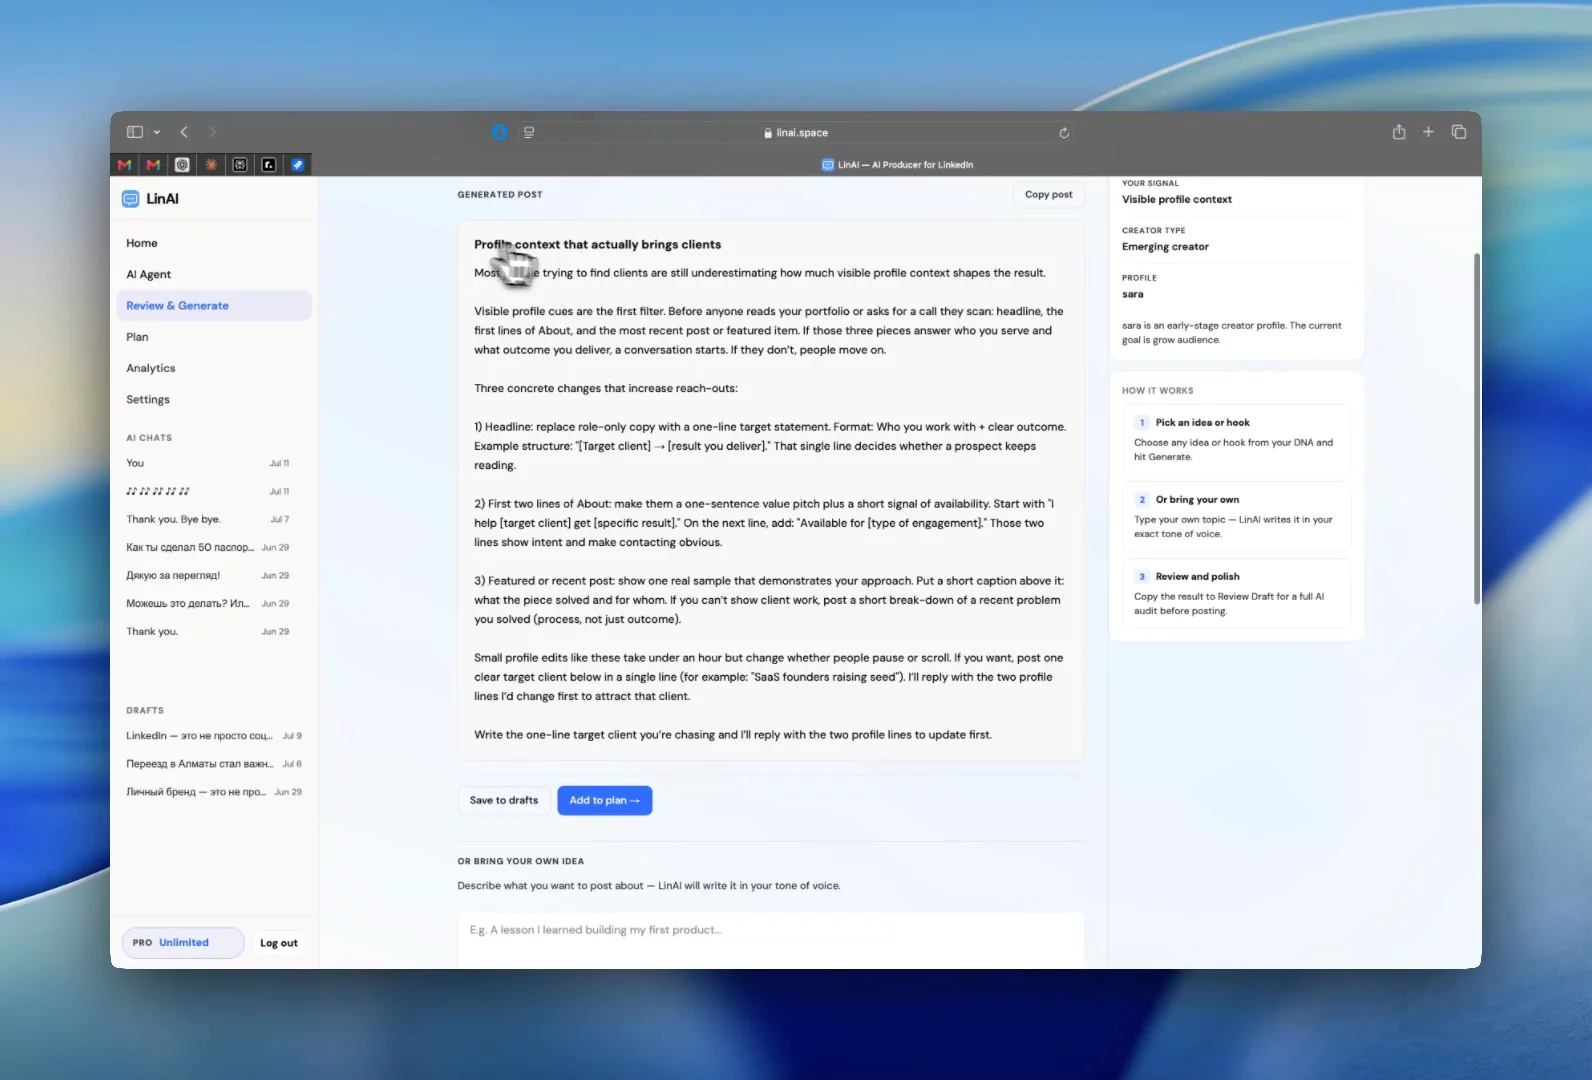Click the post title Profile context that actually brings clients
Image resolution: width=1592 pixels, height=1080 pixels.
tap(597, 245)
